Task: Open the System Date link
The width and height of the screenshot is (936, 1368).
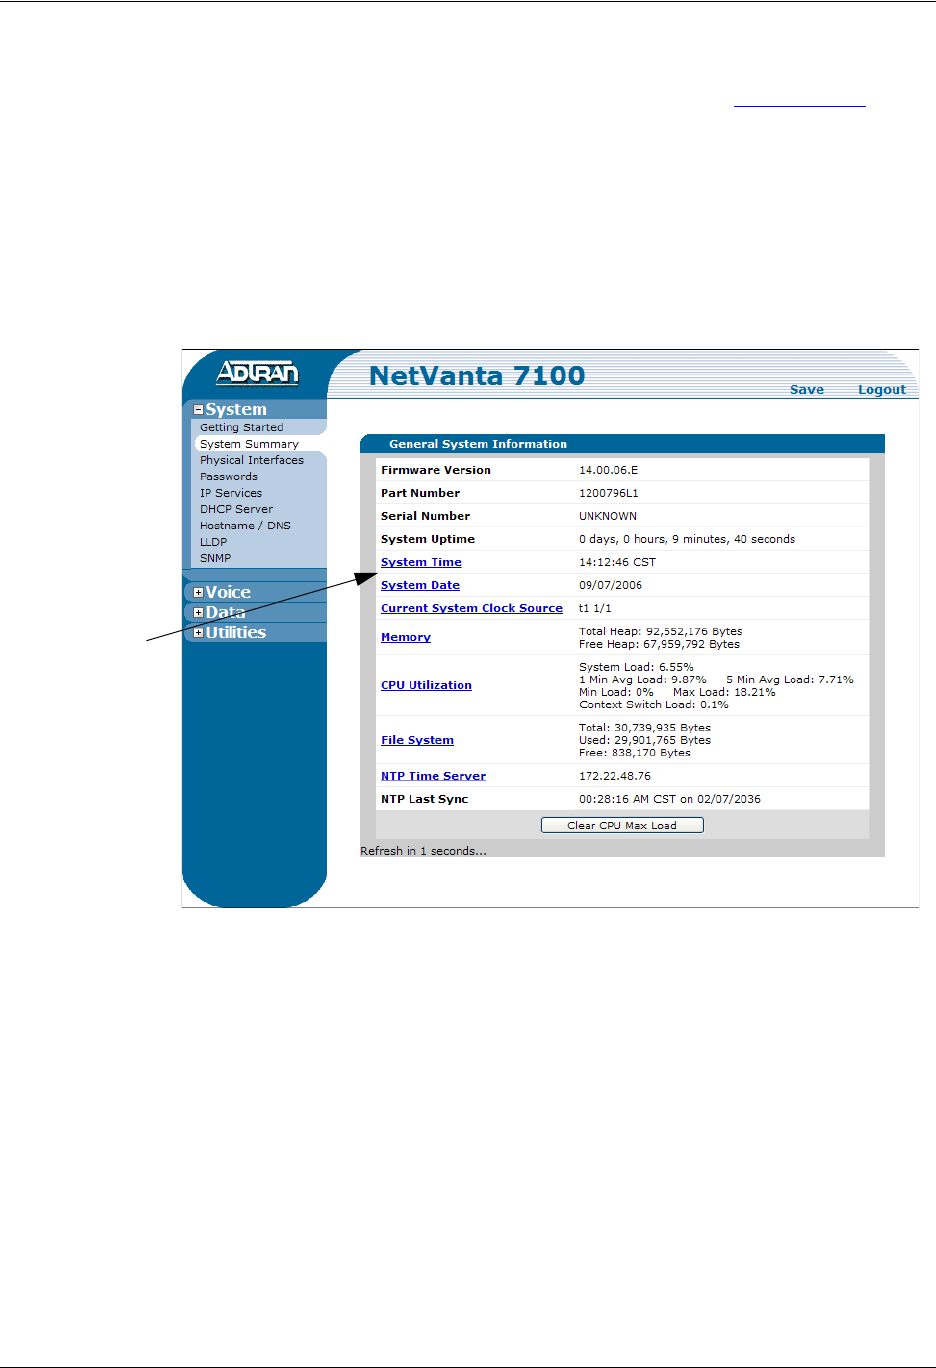Action: 420,585
